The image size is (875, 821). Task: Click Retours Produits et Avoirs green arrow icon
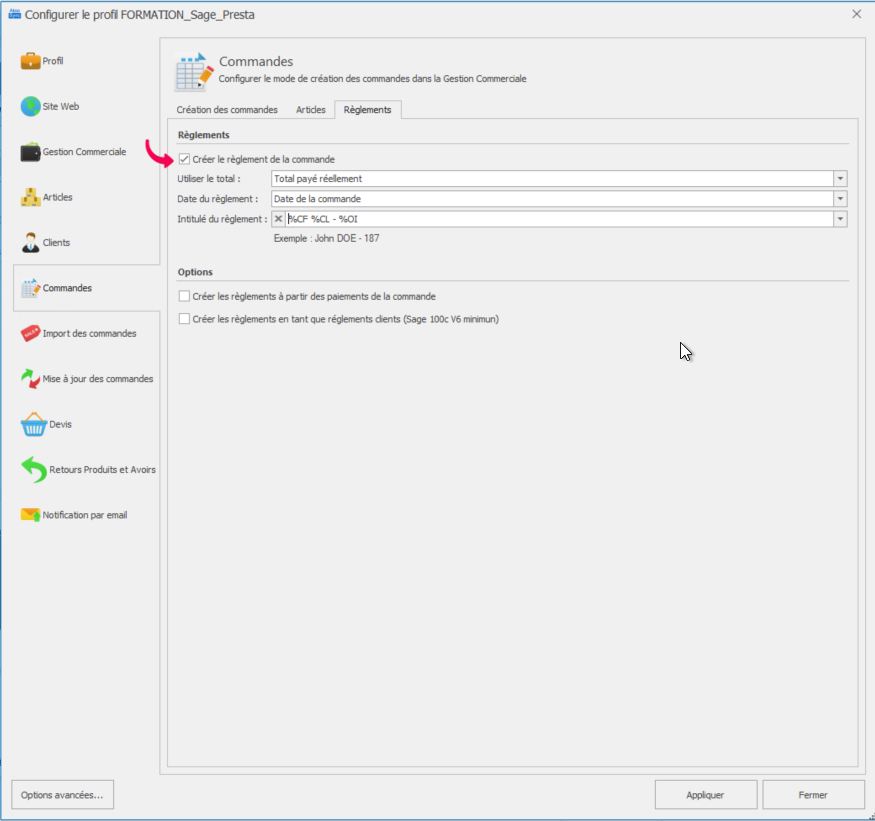coord(34,470)
